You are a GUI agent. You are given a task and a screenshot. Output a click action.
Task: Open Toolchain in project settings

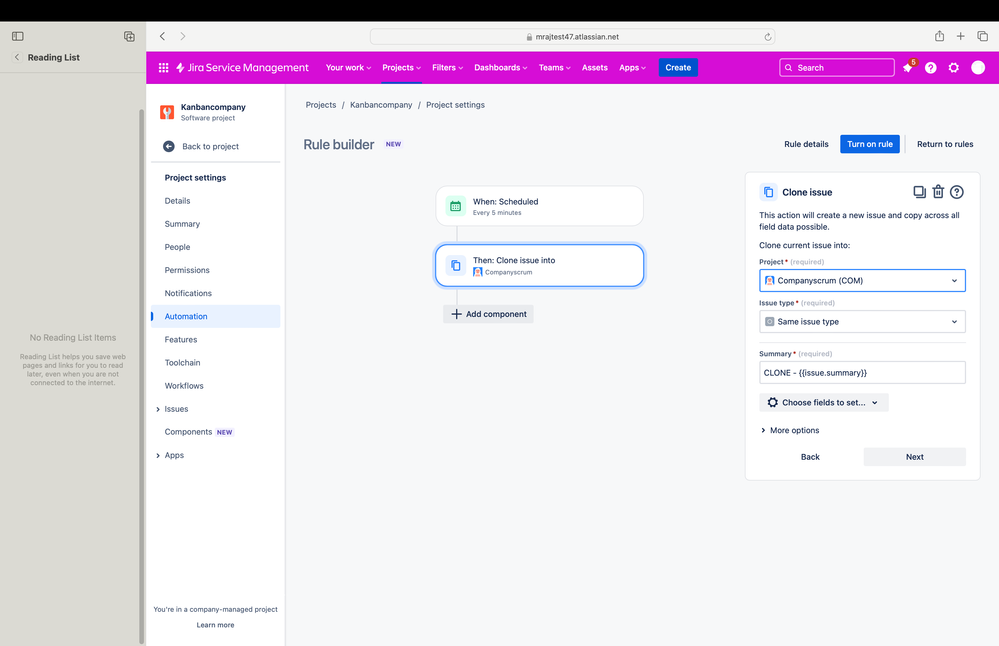coord(215,362)
